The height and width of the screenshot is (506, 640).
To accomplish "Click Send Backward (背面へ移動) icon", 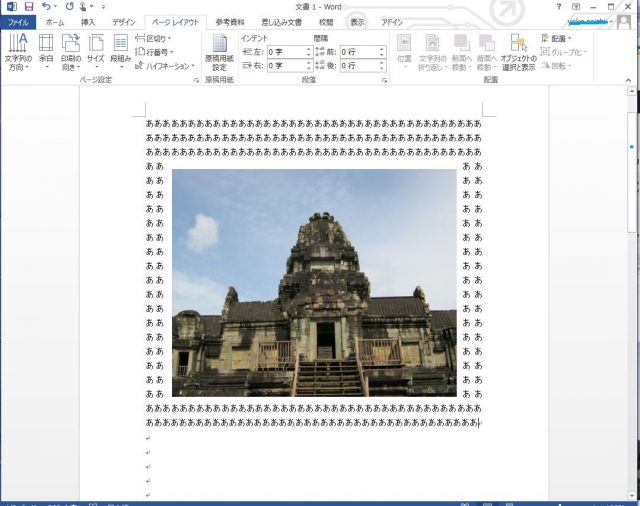I will click(x=487, y=52).
